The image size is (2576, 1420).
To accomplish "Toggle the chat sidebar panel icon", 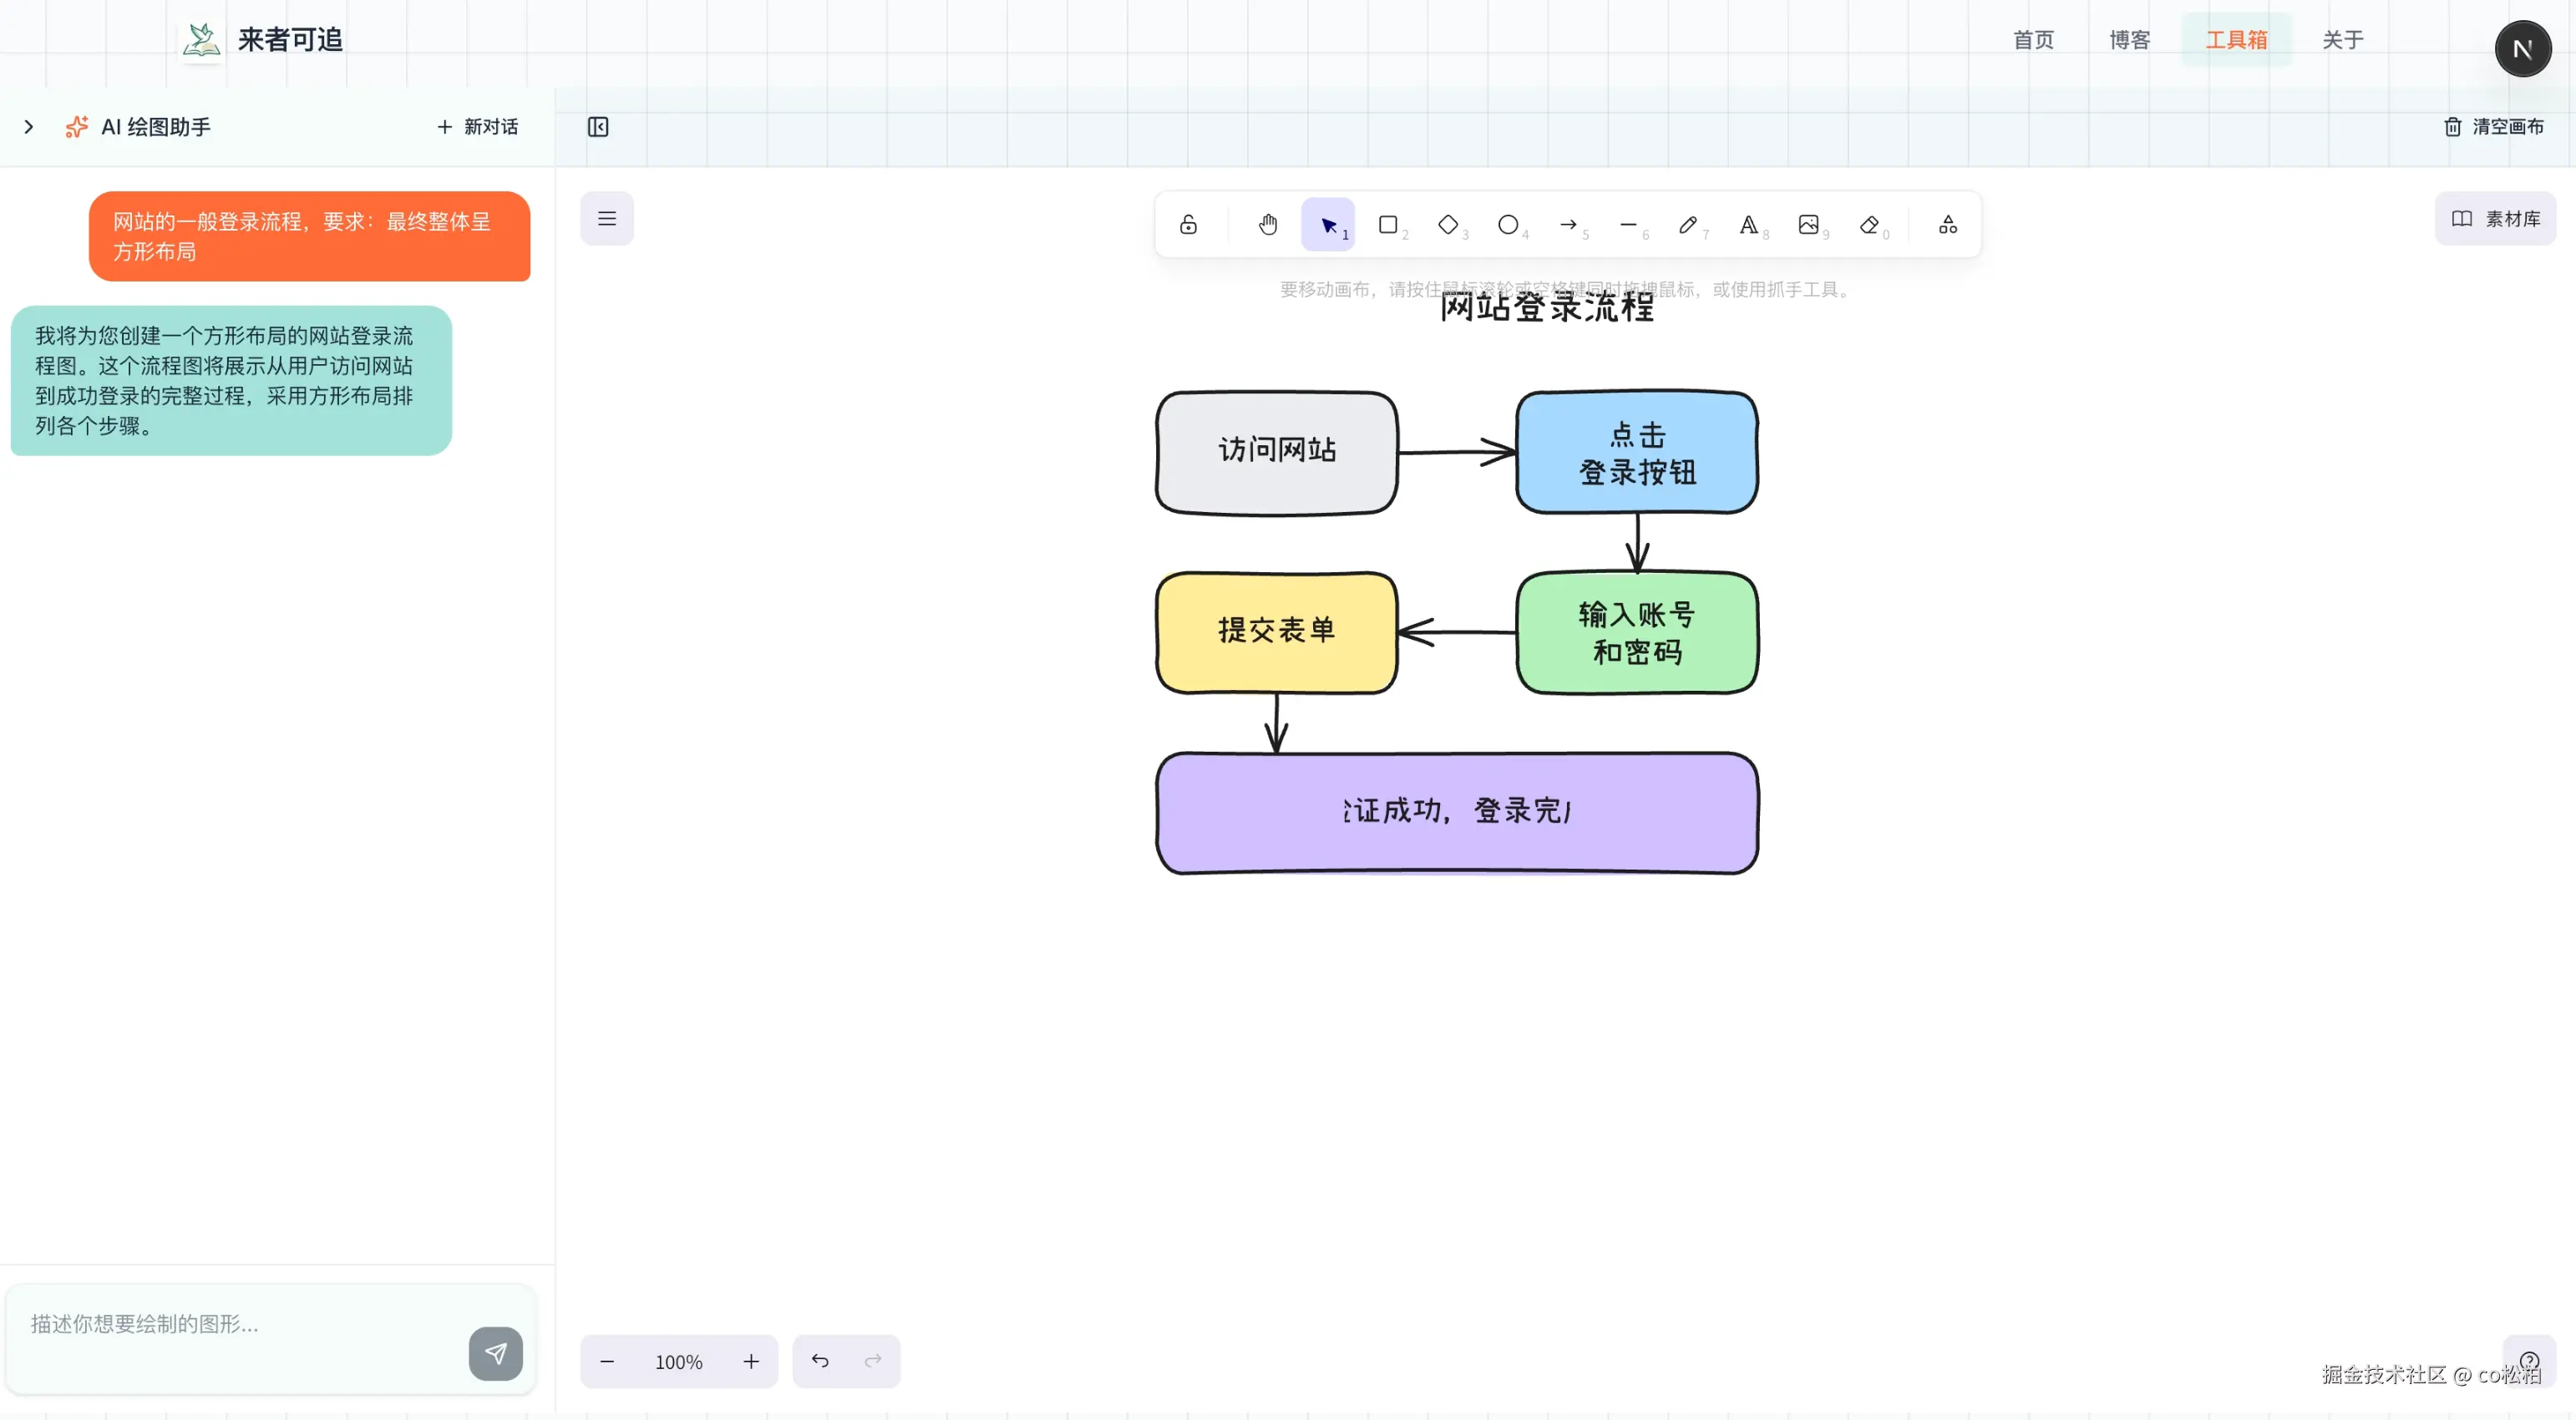I will point(598,127).
